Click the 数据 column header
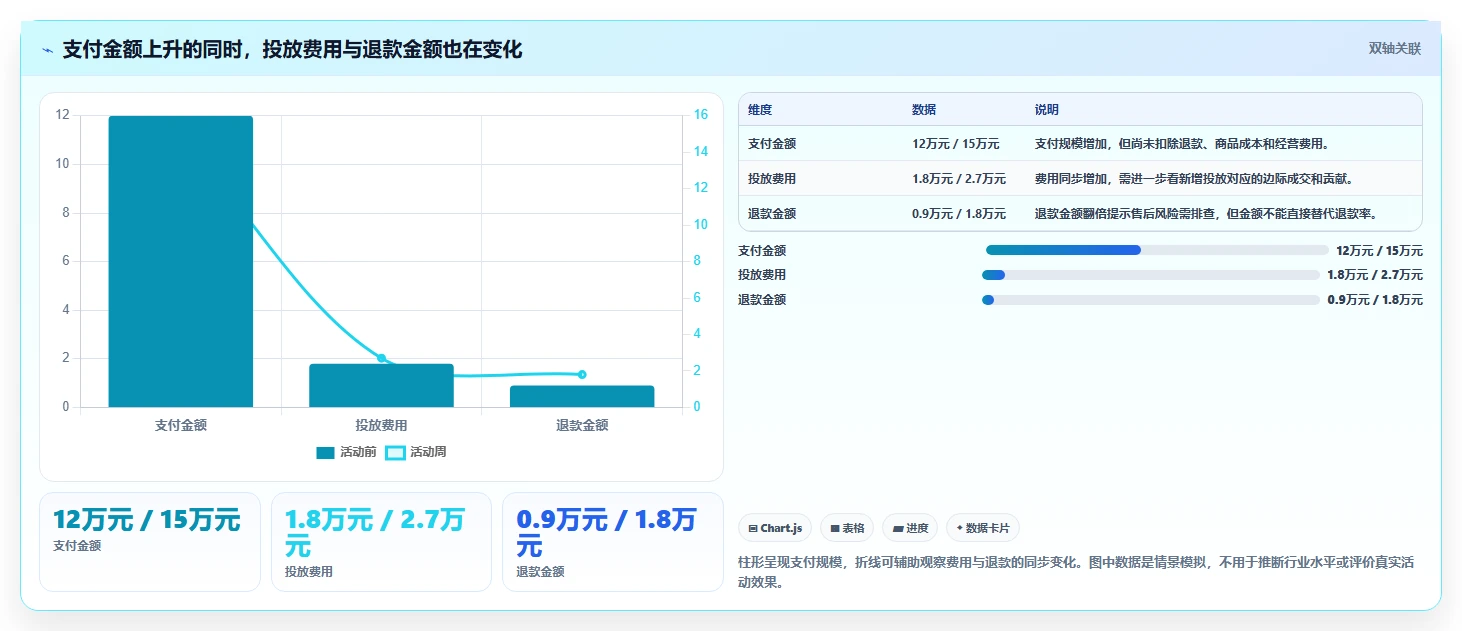The image size is (1462, 631). pos(924,110)
